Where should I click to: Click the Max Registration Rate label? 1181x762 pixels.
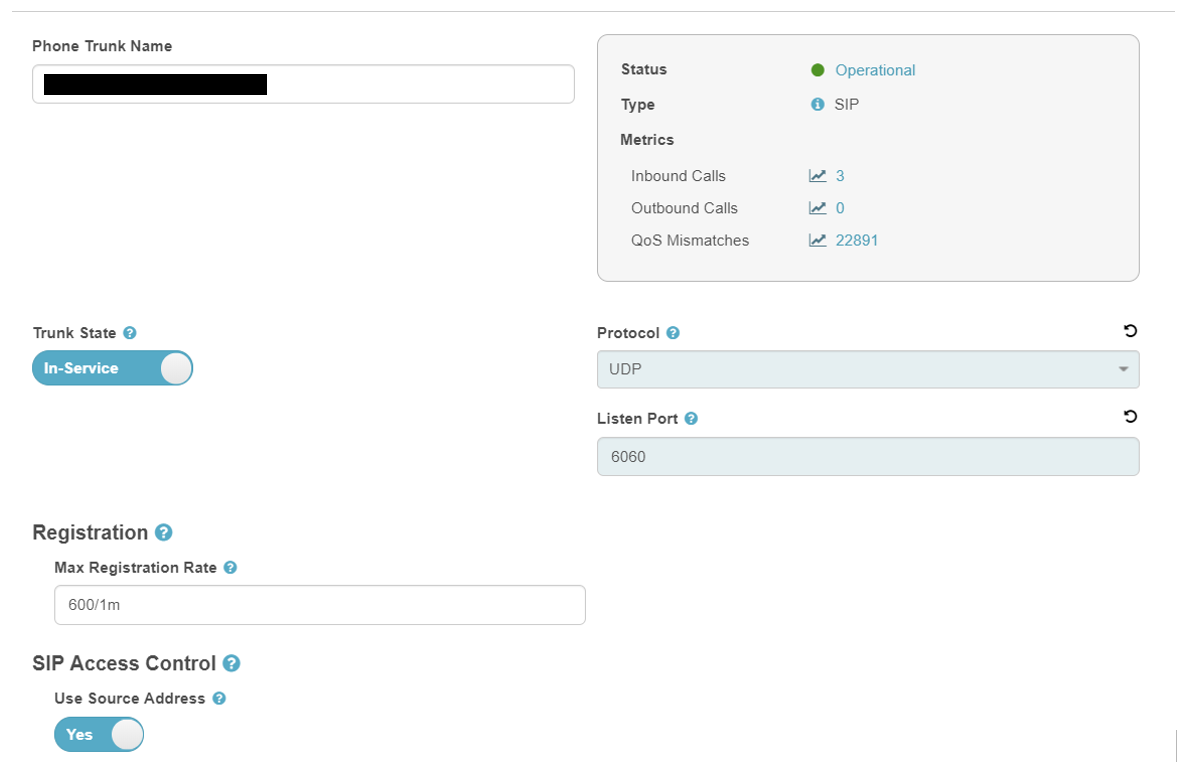point(136,568)
